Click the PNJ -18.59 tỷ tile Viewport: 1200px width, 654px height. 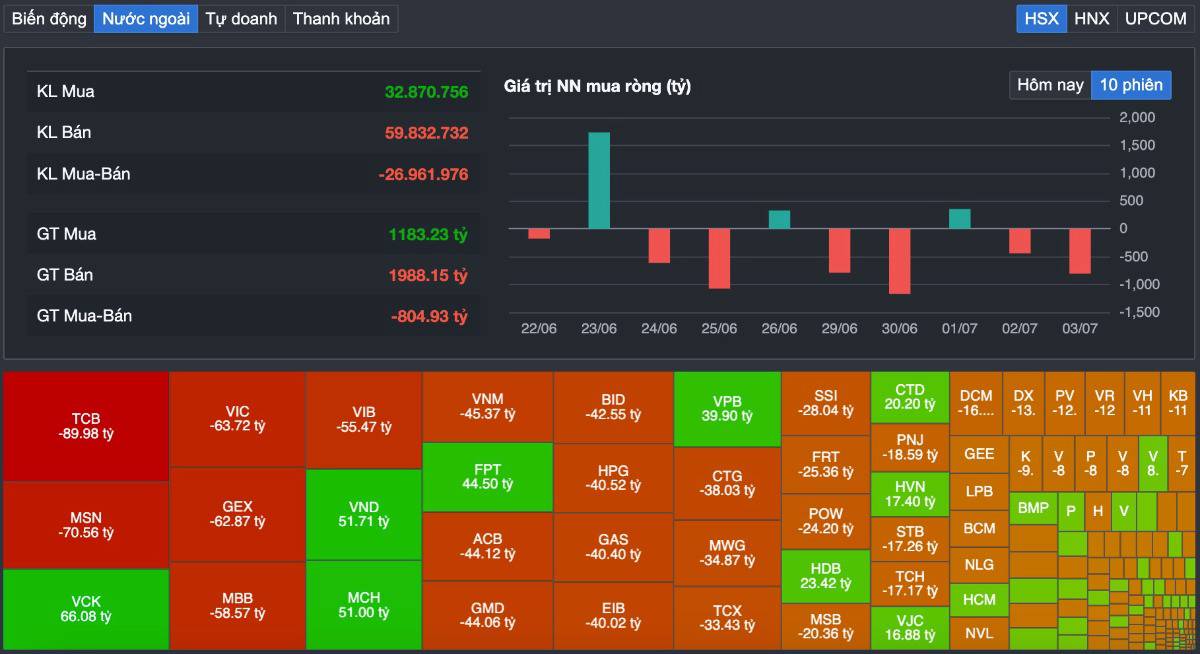click(x=910, y=447)
